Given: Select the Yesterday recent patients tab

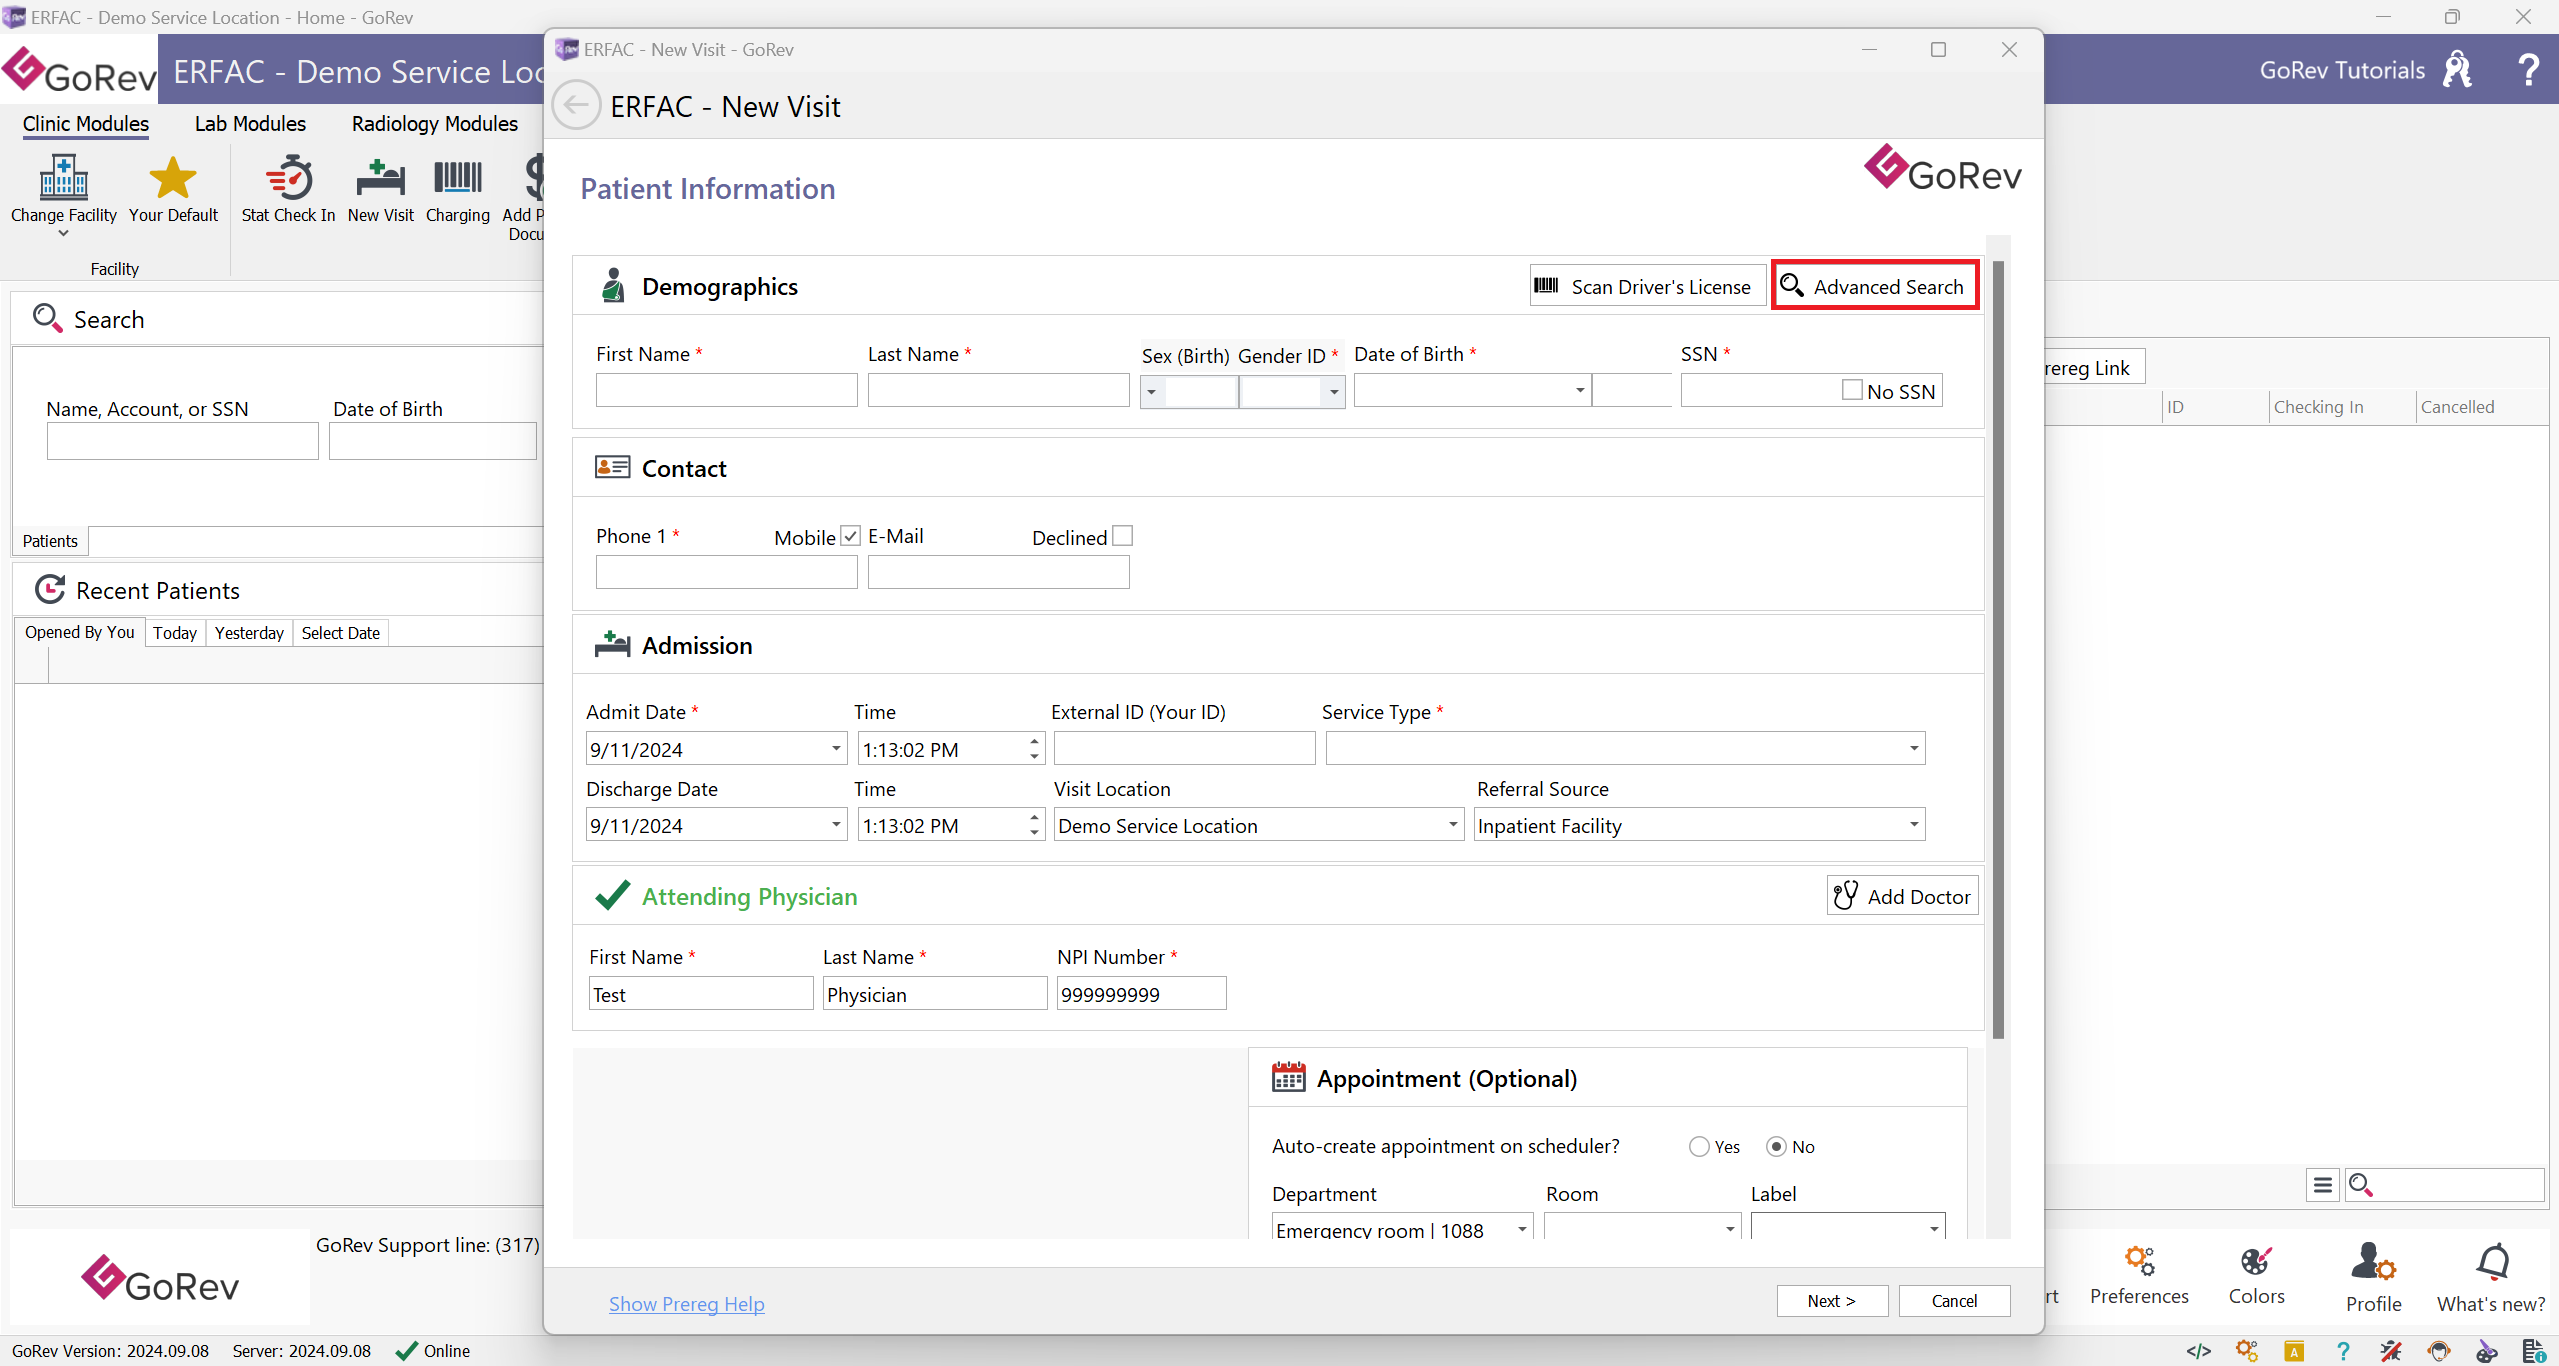Looking at the screenshot, I should tap(249, 633).
